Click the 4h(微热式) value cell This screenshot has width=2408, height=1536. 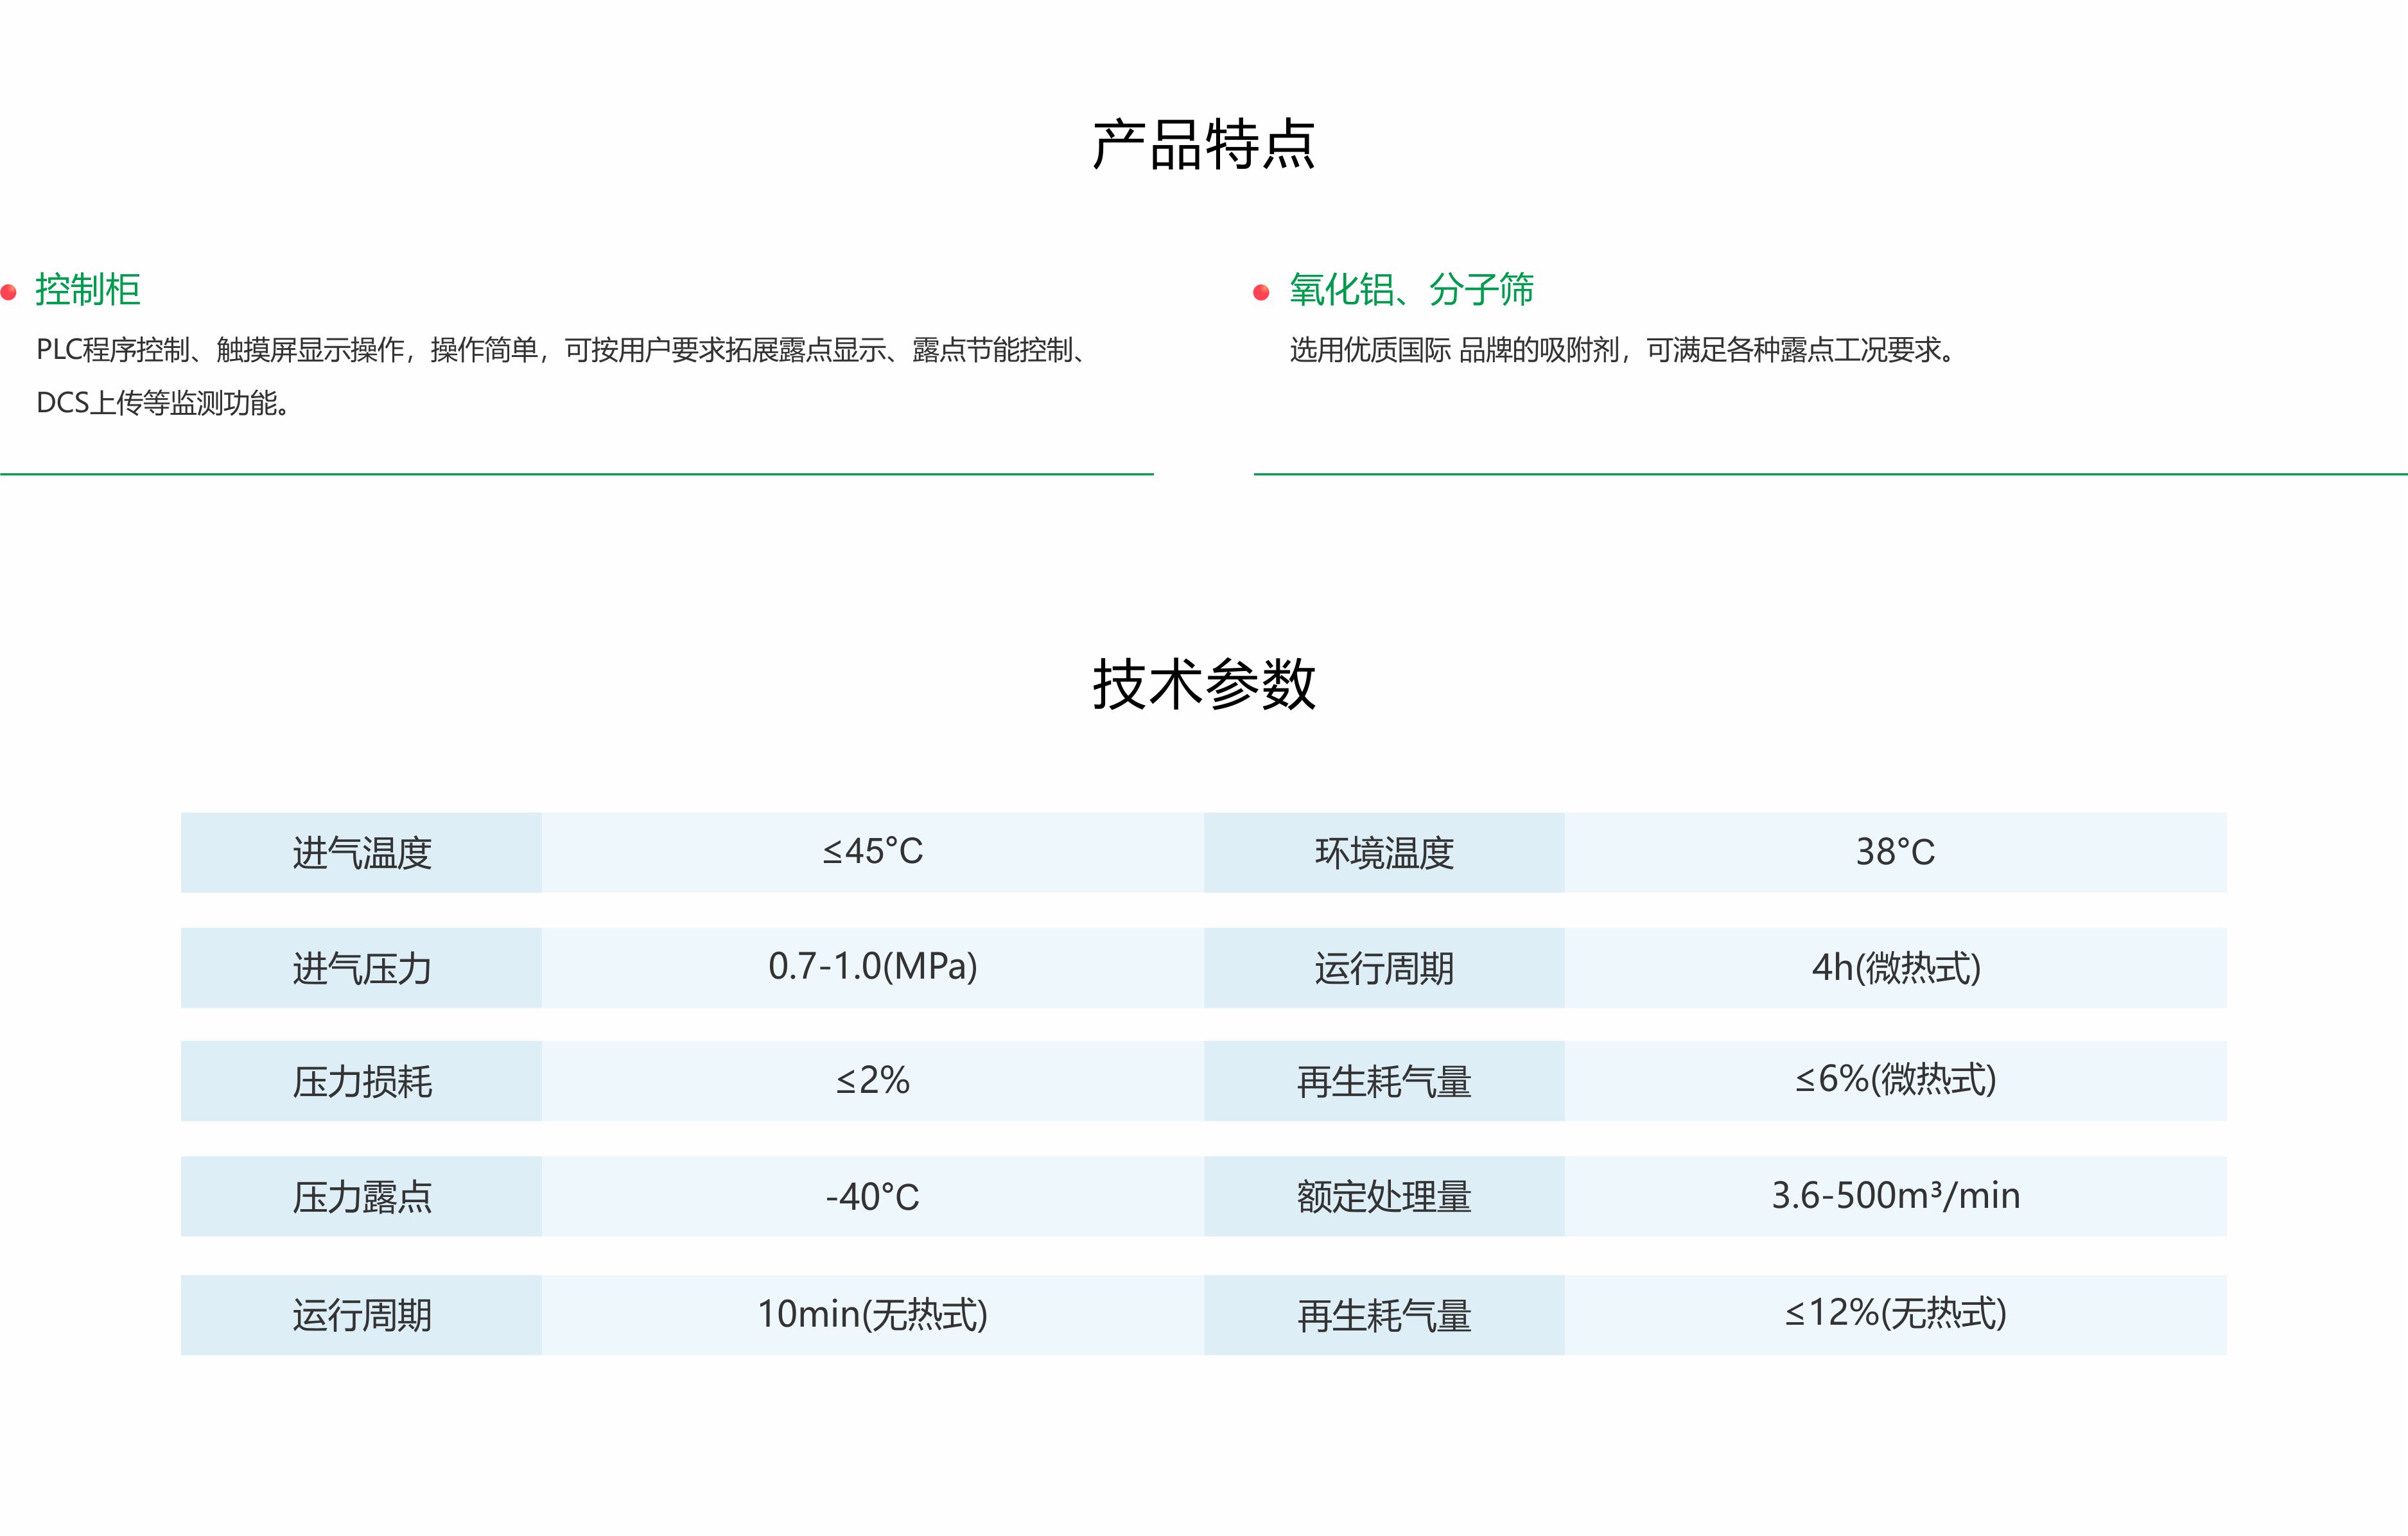(x=1895, y=968)
